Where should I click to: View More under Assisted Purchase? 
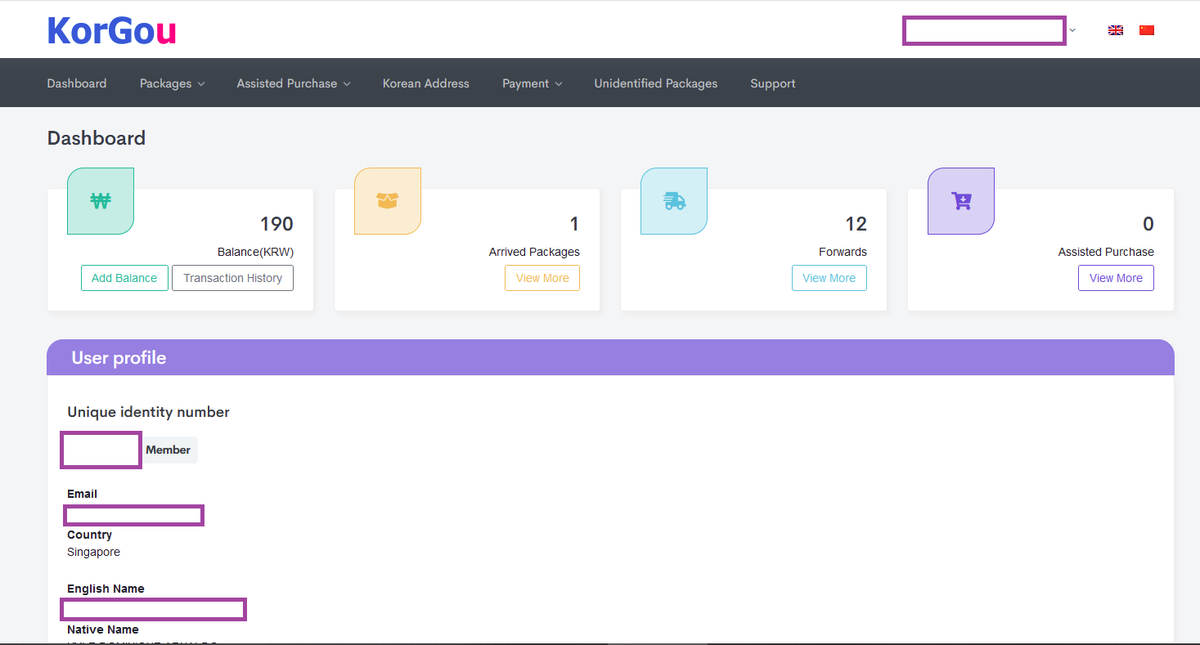[1116, 278]
